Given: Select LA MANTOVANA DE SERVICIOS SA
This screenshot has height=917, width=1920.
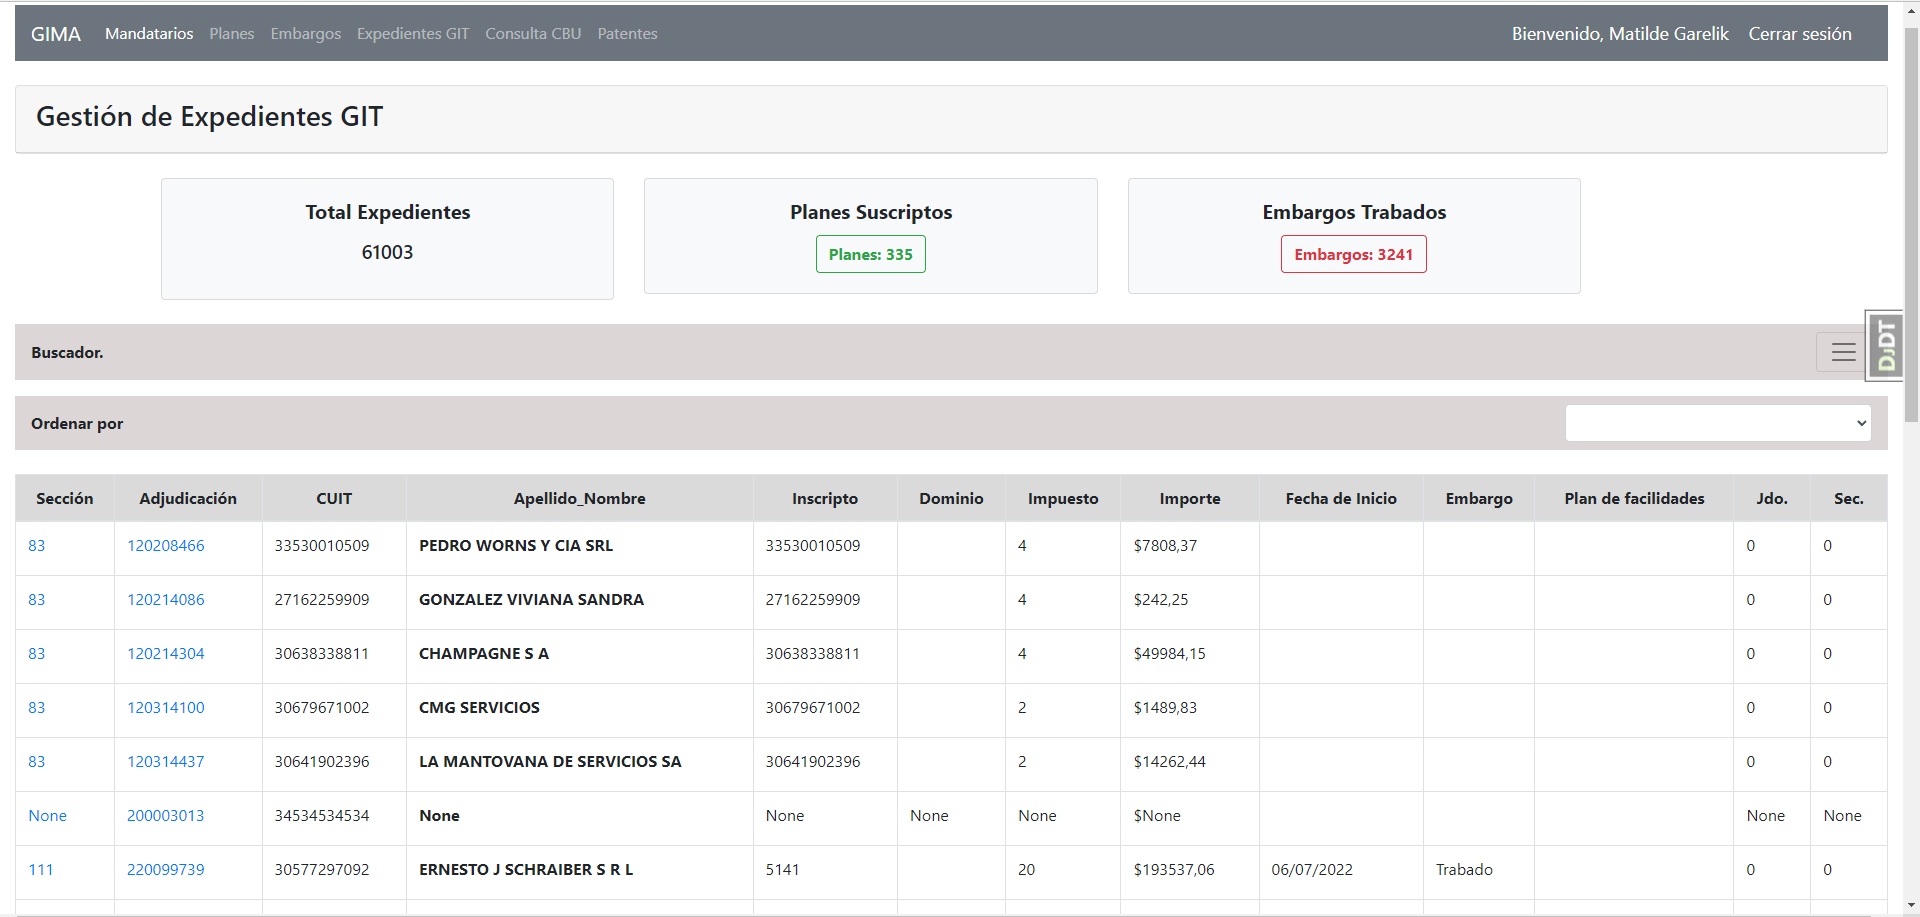Looking at the screenshot, I should [550, 762].
